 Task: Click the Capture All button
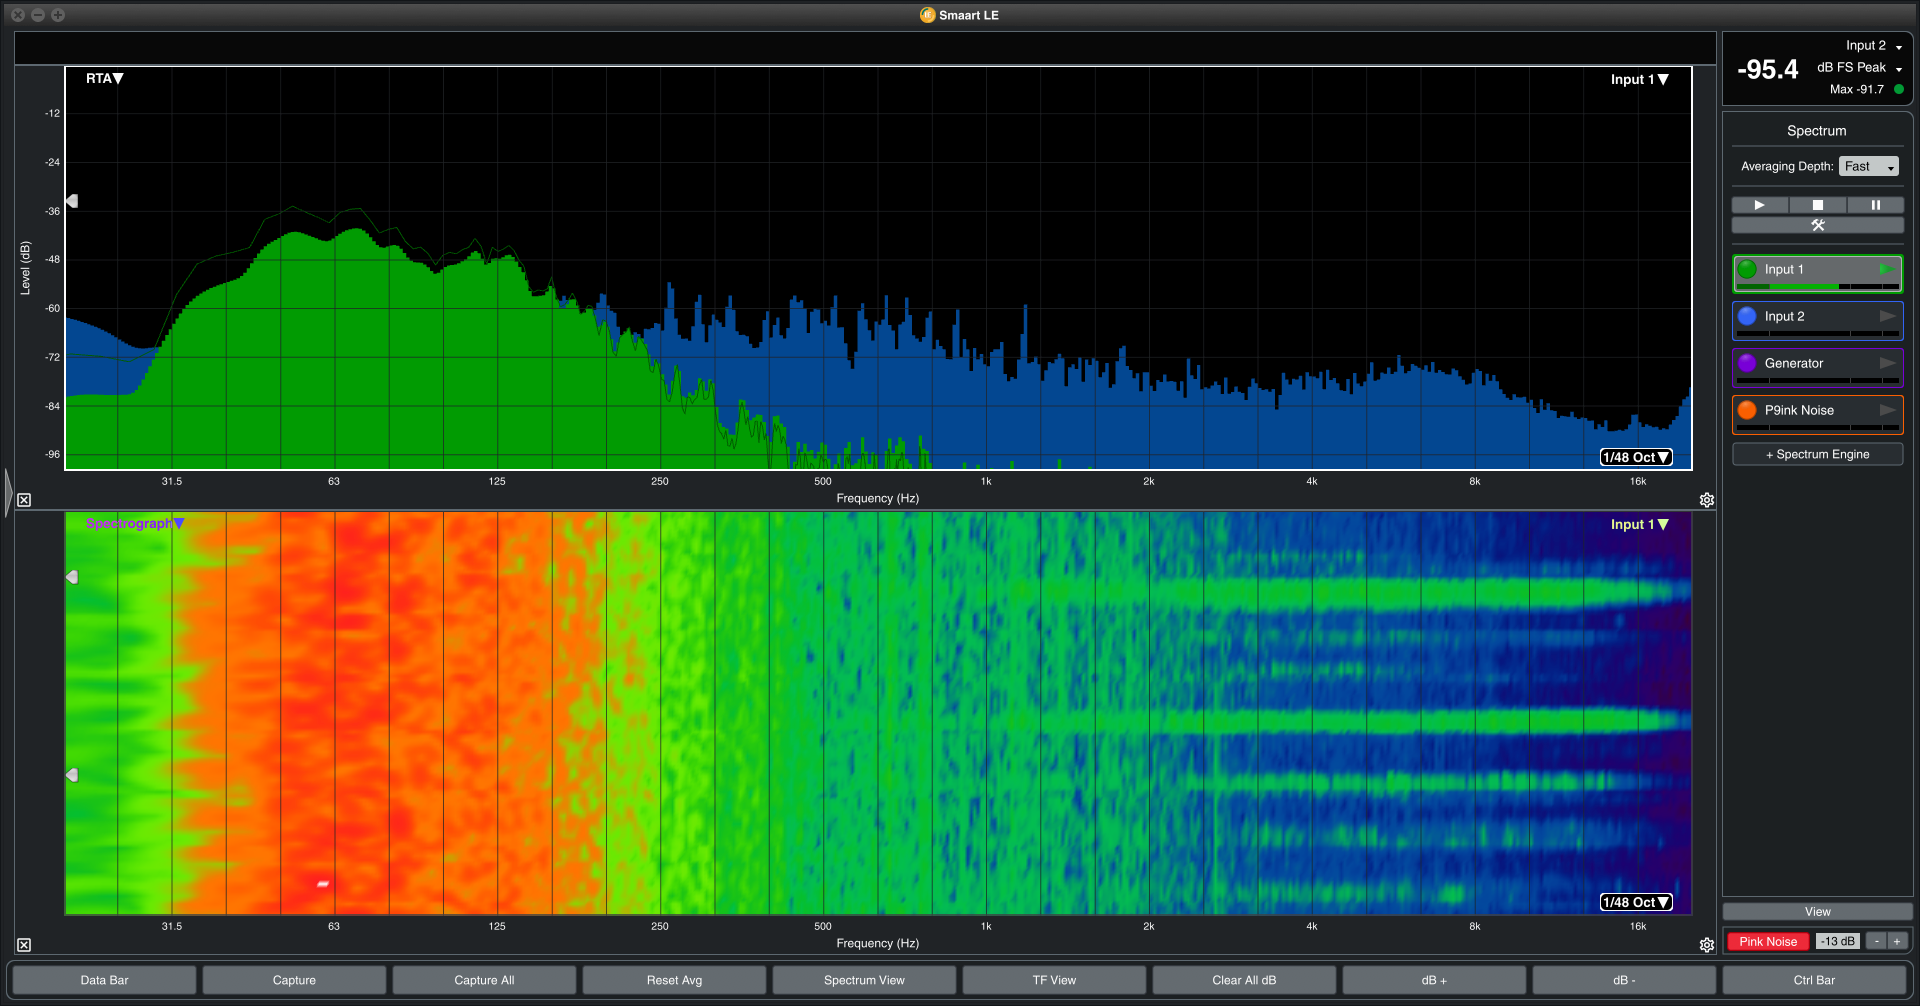484,980
